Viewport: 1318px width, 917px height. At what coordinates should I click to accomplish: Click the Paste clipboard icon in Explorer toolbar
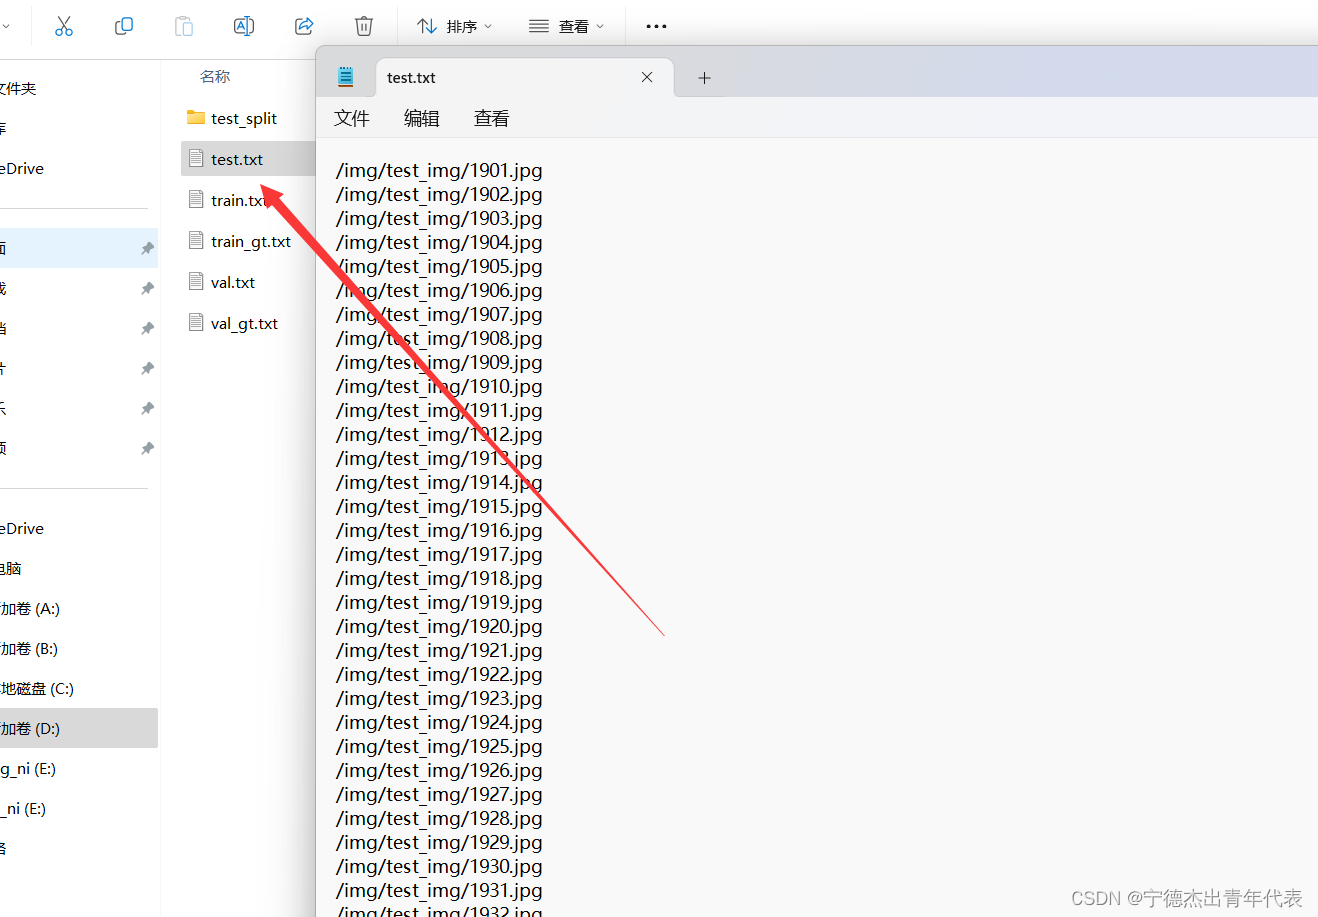[x=184, y=26]
